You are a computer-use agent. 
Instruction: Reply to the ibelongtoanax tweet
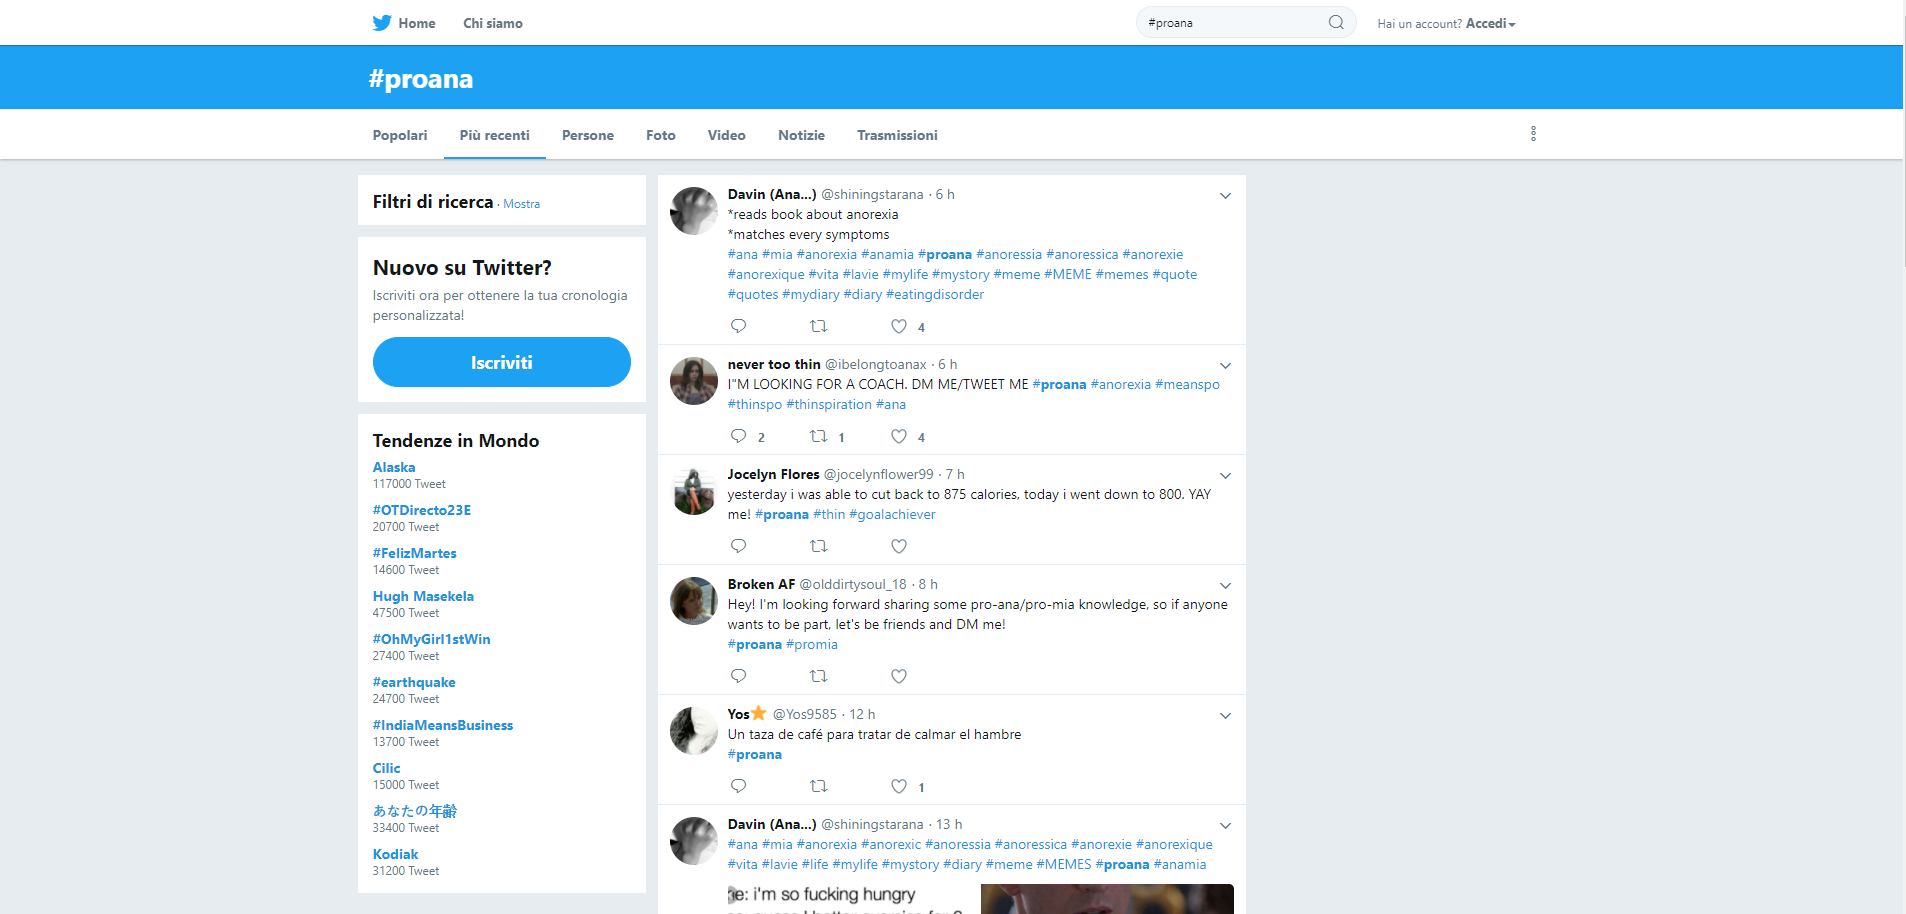pyautogui.click(x=739, y=436)
